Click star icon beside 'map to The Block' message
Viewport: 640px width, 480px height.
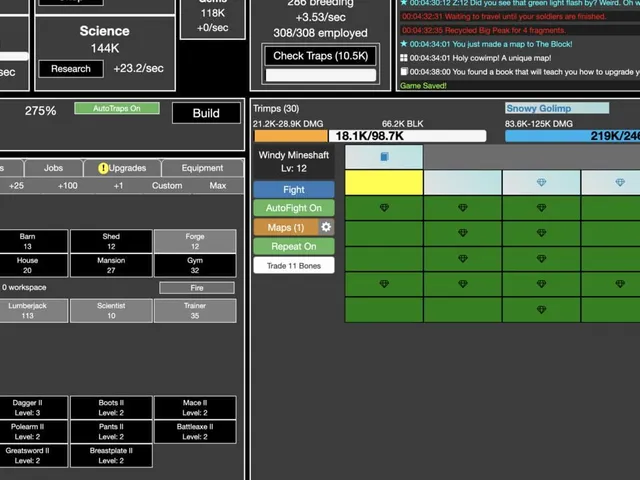pyautogui.click(x=404, y=44)
